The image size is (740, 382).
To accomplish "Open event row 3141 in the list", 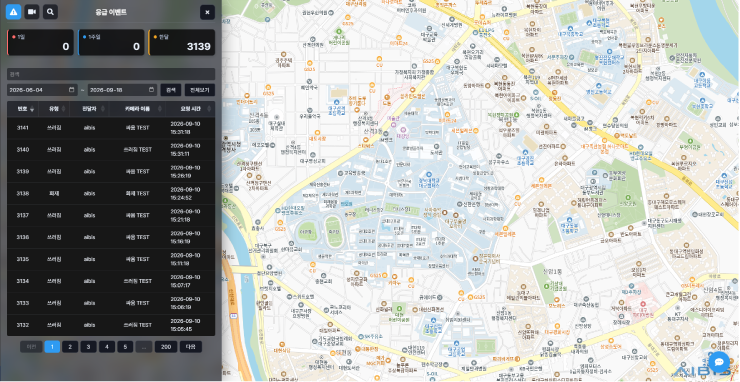I will [x=111, y=128].
